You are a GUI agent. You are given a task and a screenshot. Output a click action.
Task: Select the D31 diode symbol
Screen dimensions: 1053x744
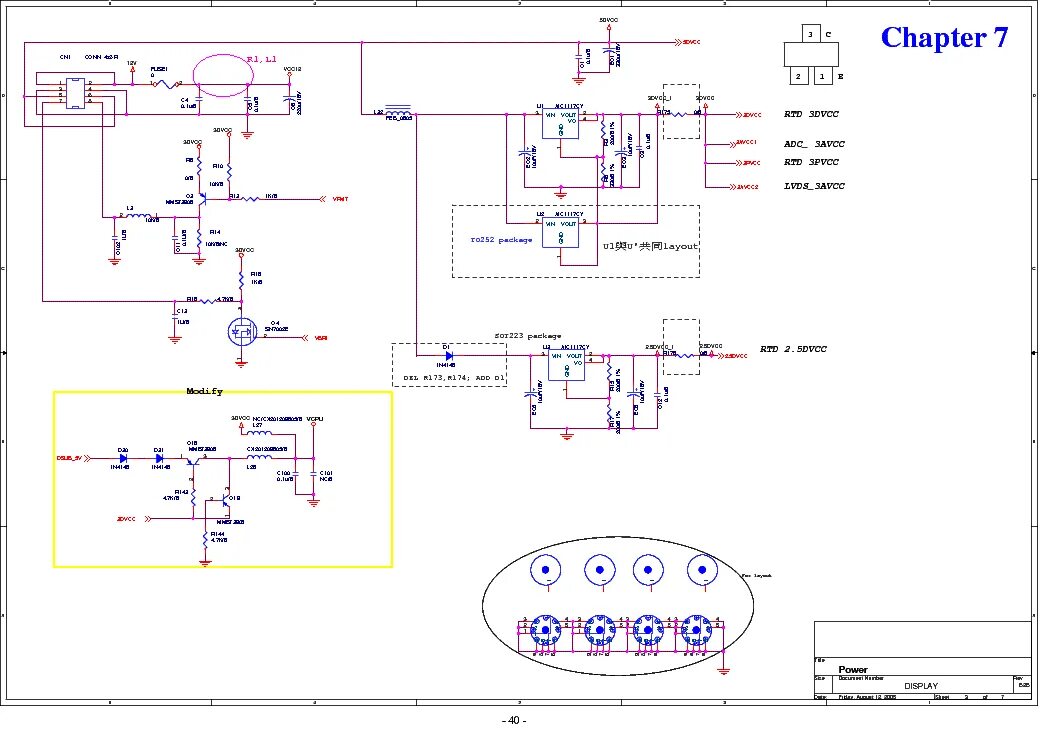(159, 459)
